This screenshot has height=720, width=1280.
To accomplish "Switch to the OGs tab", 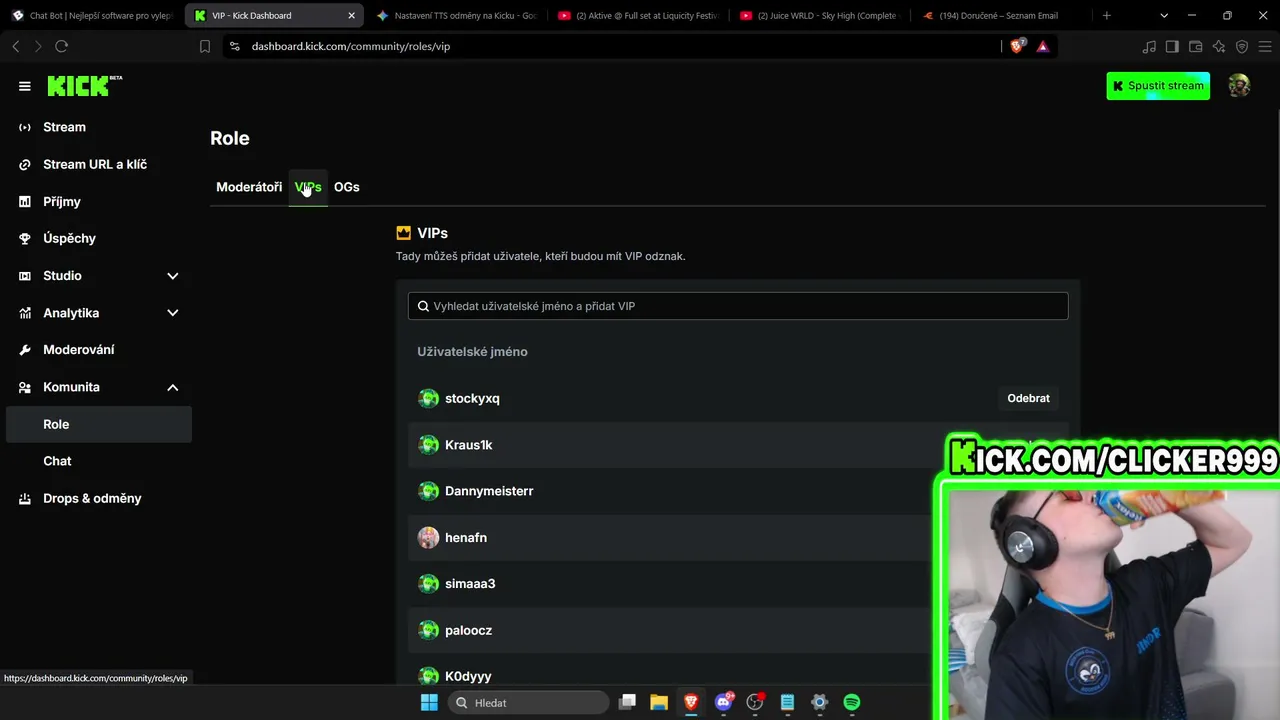I will (347, 187).
